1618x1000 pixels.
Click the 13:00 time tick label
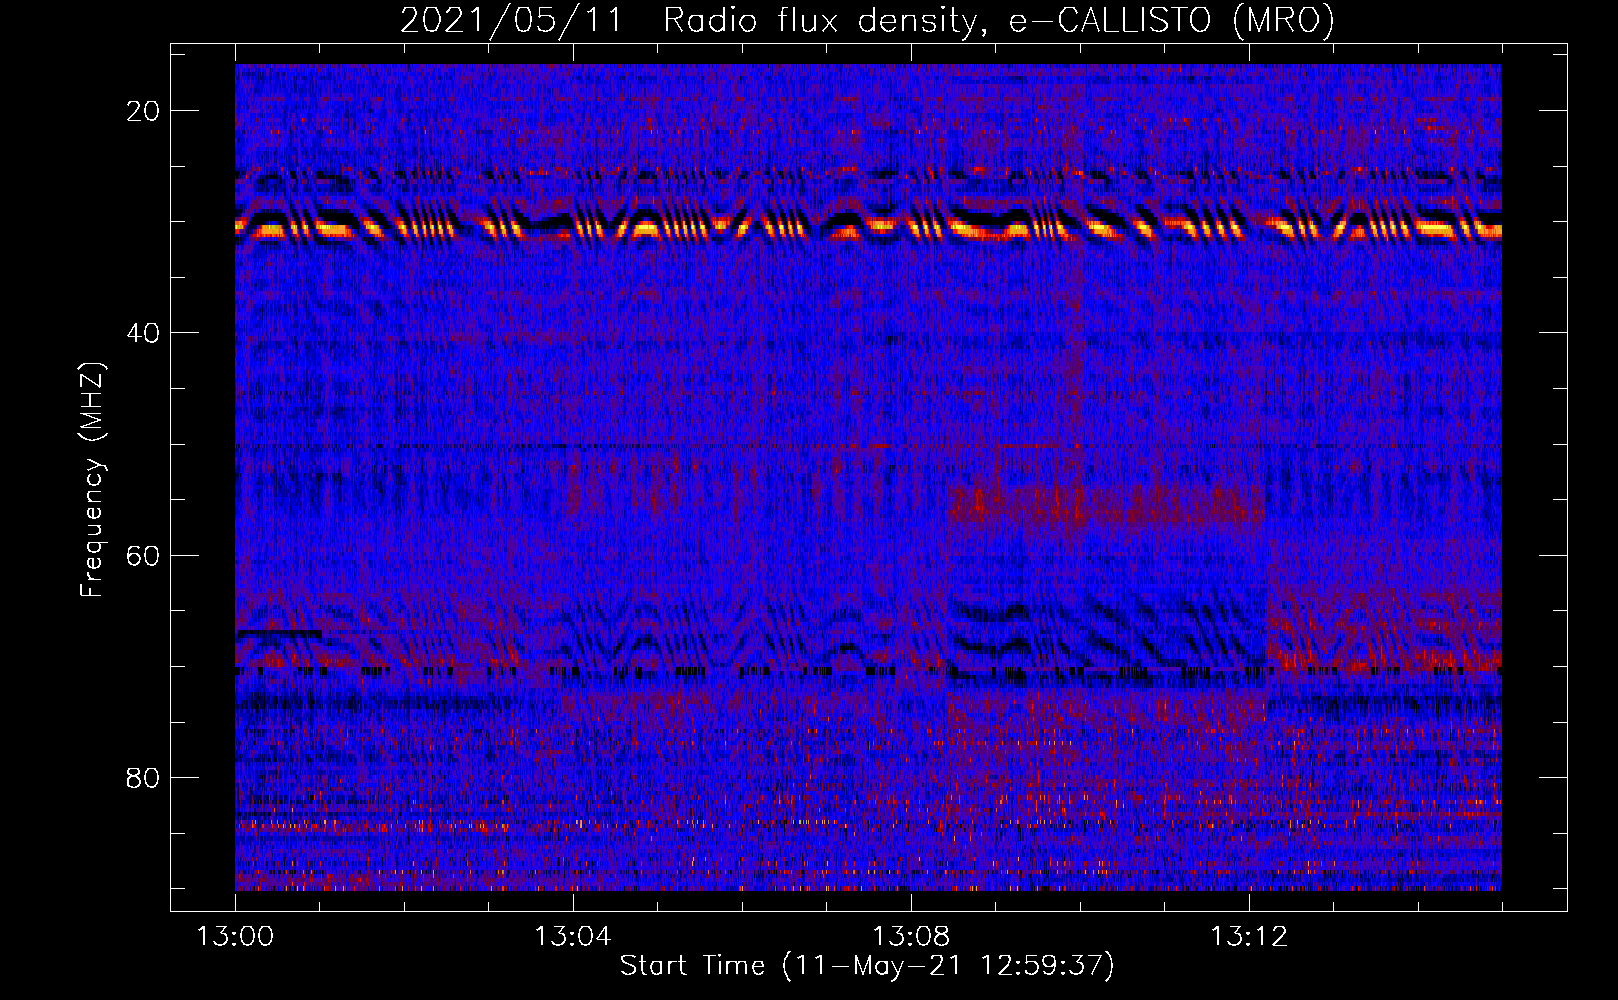235,937
